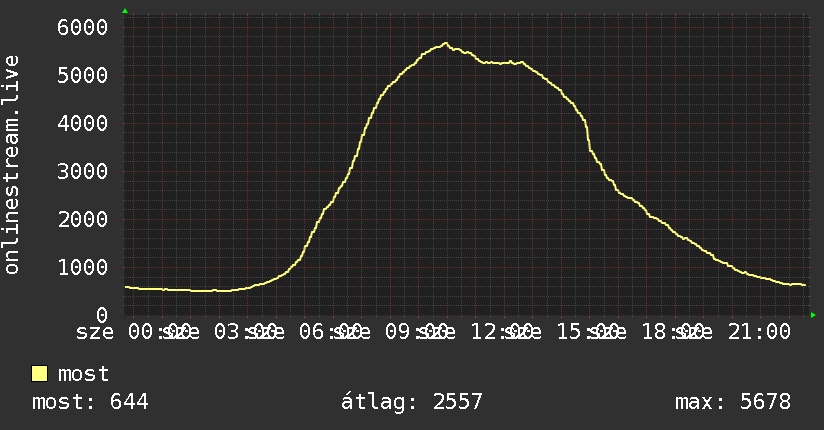This screenshot has width=824, height=430.
Task: Click the green arrow at the top of y-axis
Action: coord(125,11)
